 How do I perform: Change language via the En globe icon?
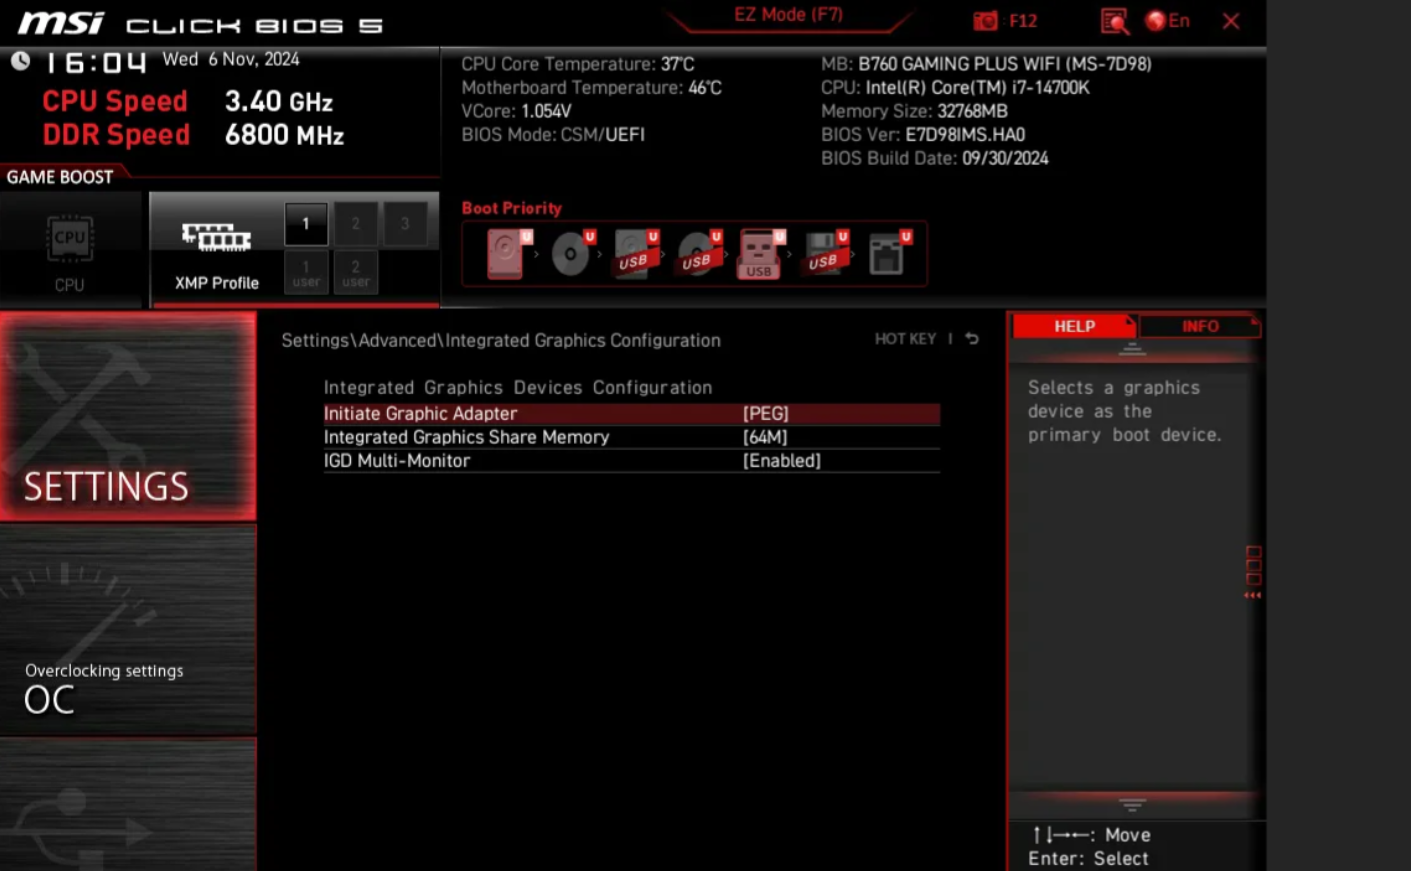pos(1167,21)
